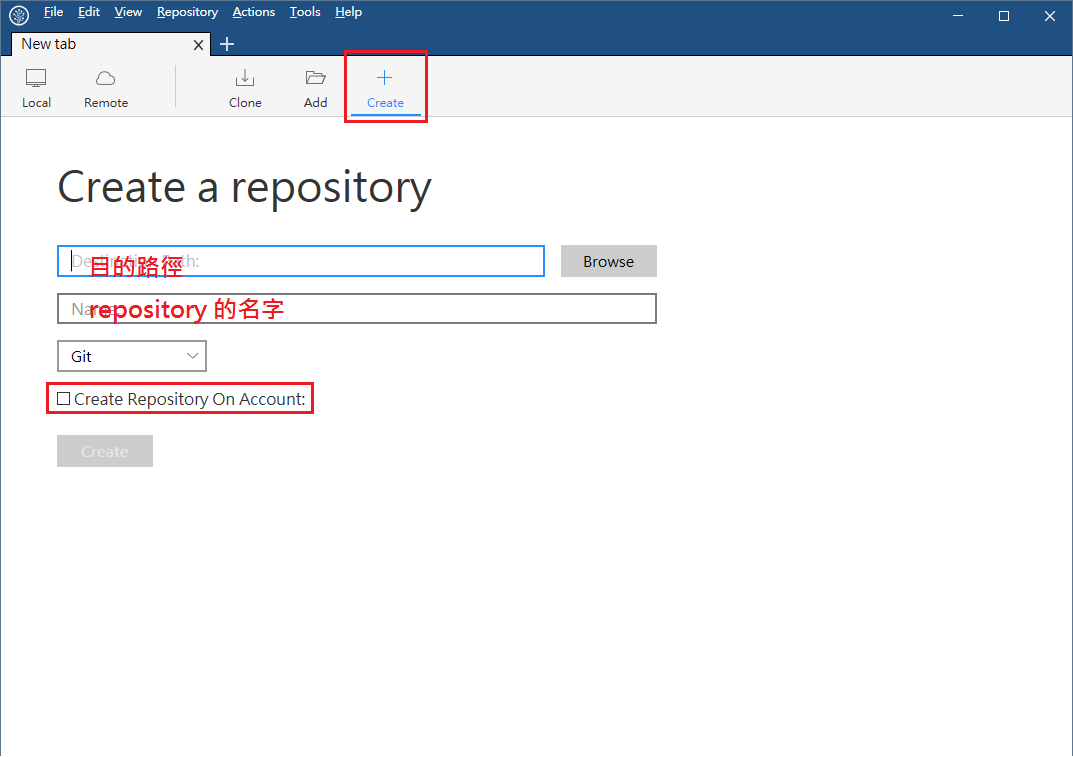Click the Sourcetree logo icon in title bar
This screenshot has width=1073, height=757.
pyautogui.click(x=19, y=14)
